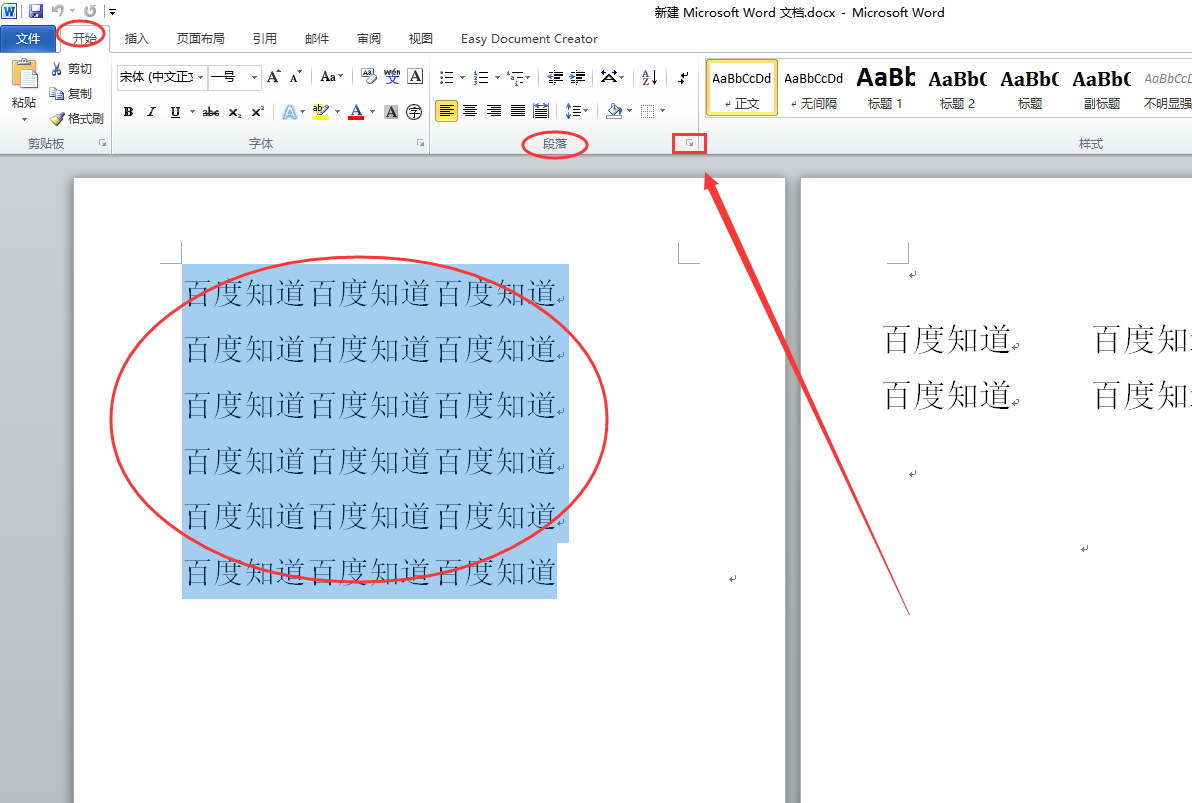Expand the font color dropdown arrow

pos(372,112)
